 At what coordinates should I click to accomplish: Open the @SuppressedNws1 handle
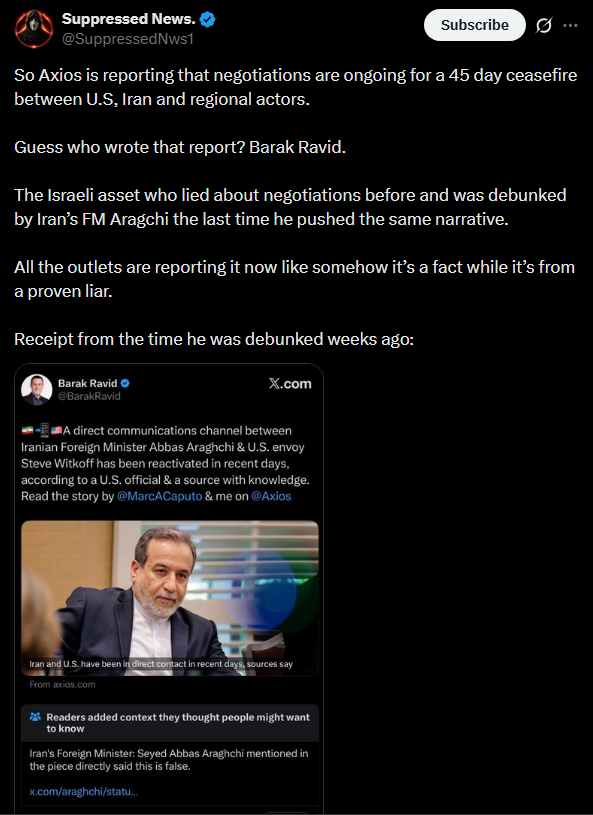coord(128,39)
